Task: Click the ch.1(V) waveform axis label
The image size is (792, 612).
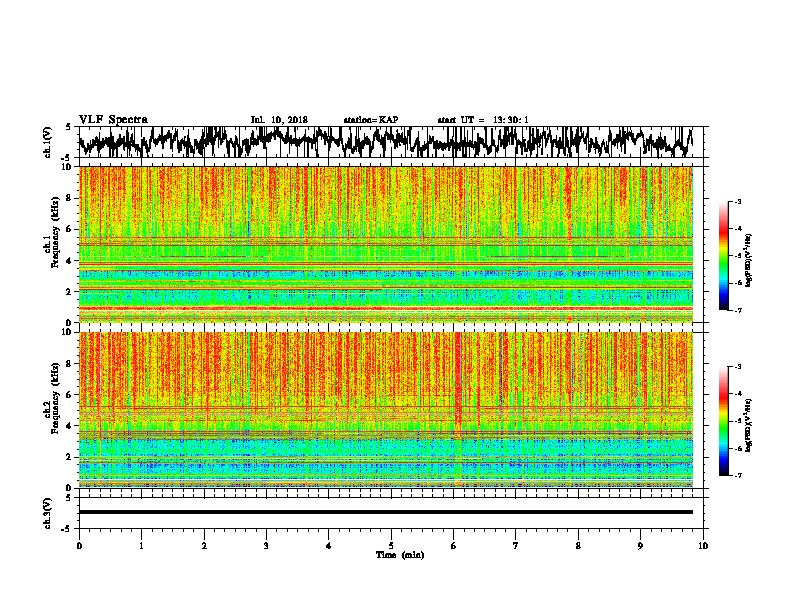Action: pyautogui.click(x=48, y=142)
